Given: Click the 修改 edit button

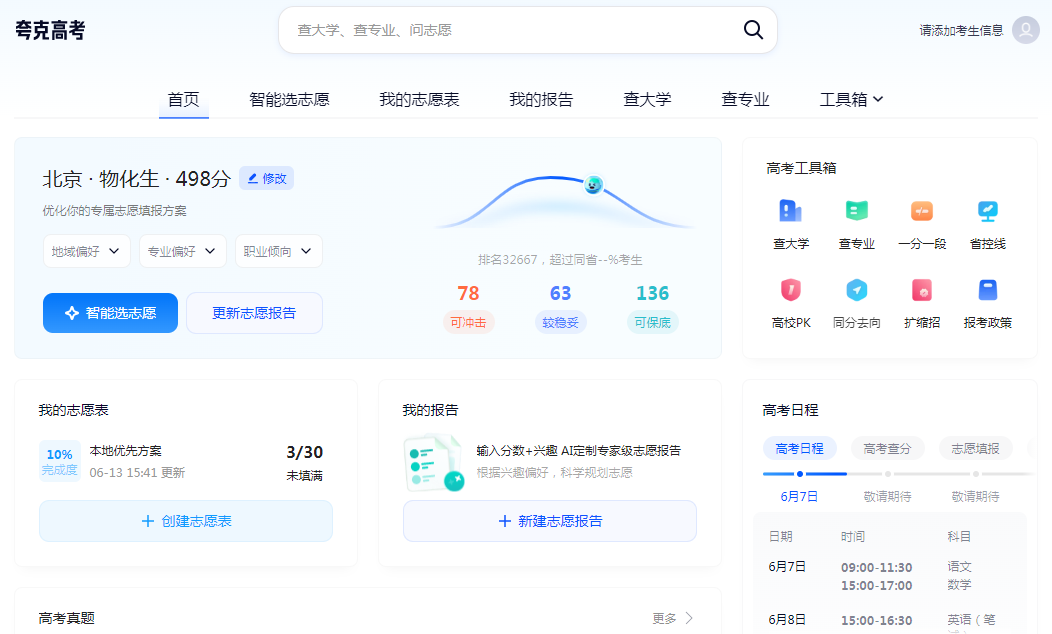Looking at the screenshot, I should point(266,178).
